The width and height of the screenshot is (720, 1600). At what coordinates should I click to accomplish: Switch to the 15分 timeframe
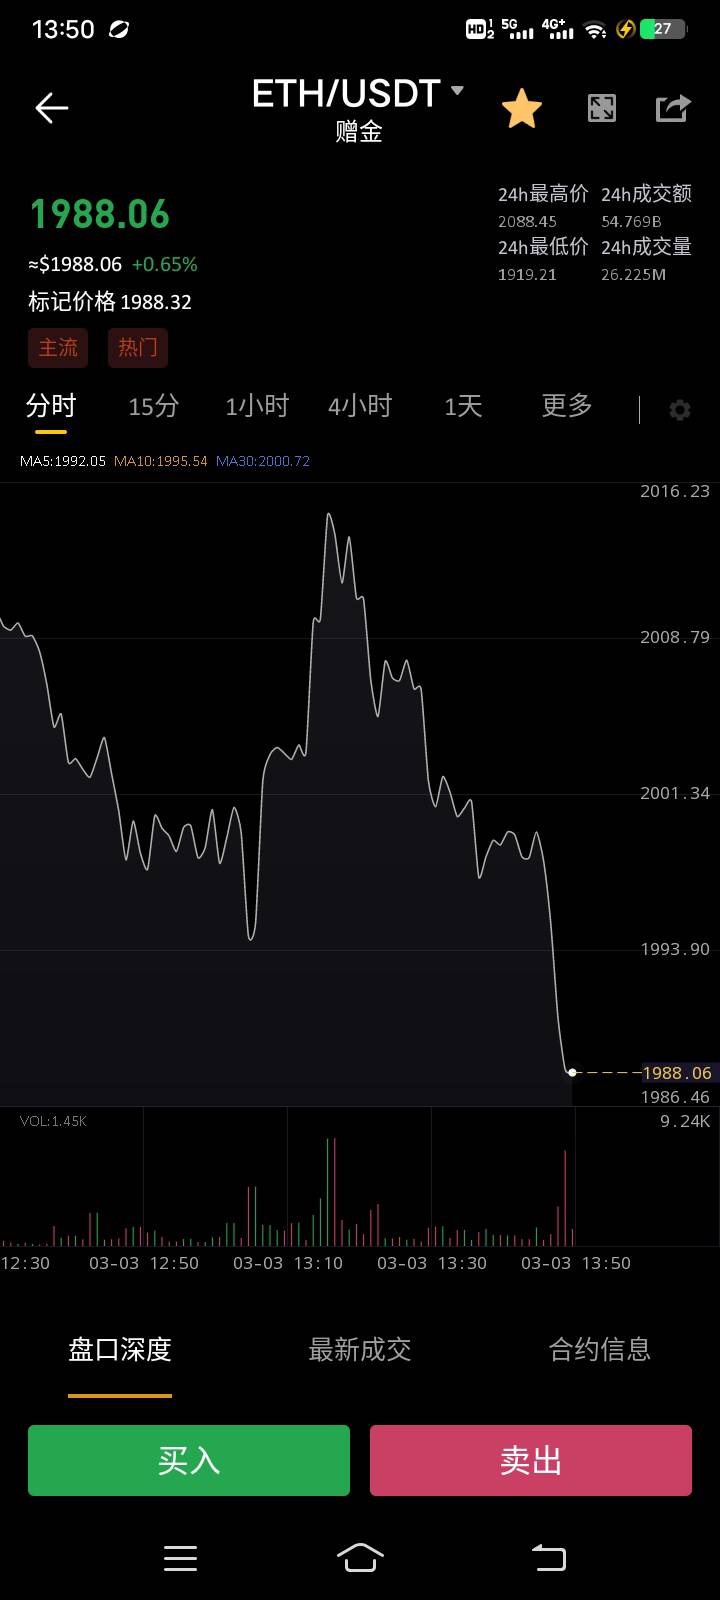tap(154, 406)
